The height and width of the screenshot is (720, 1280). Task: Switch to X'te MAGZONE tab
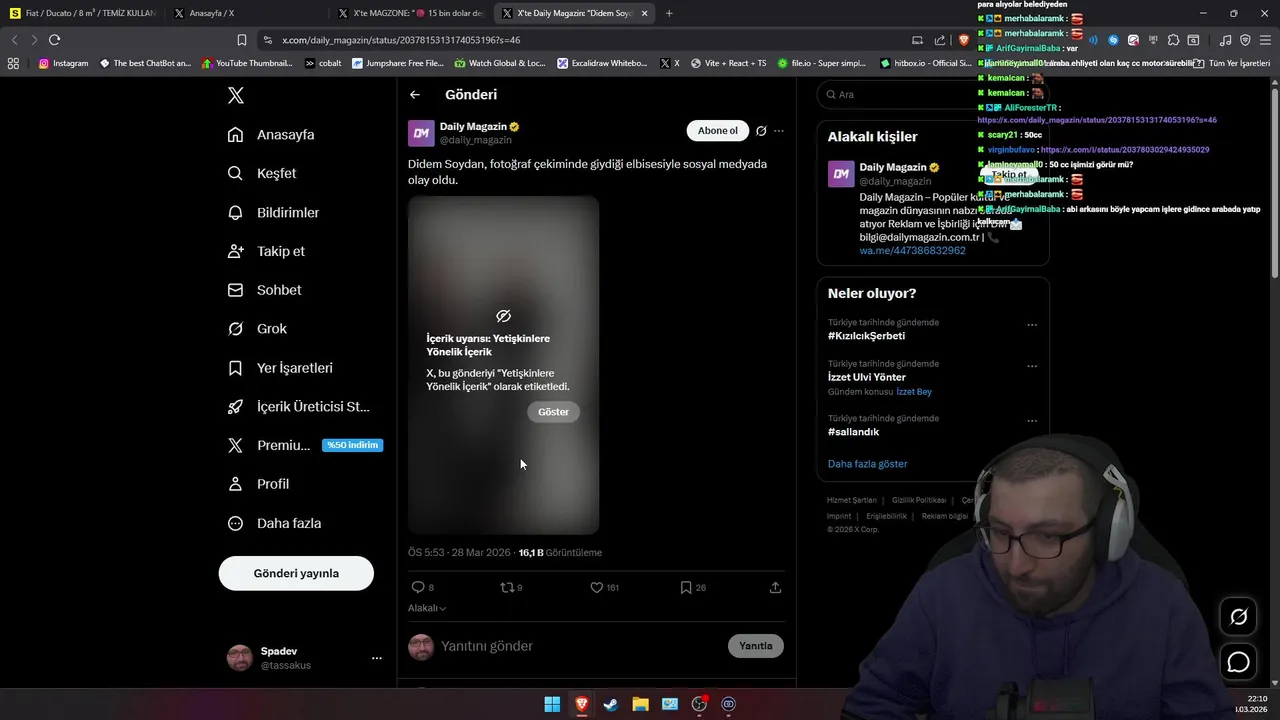pyautogui.click(x=411, y=13)
